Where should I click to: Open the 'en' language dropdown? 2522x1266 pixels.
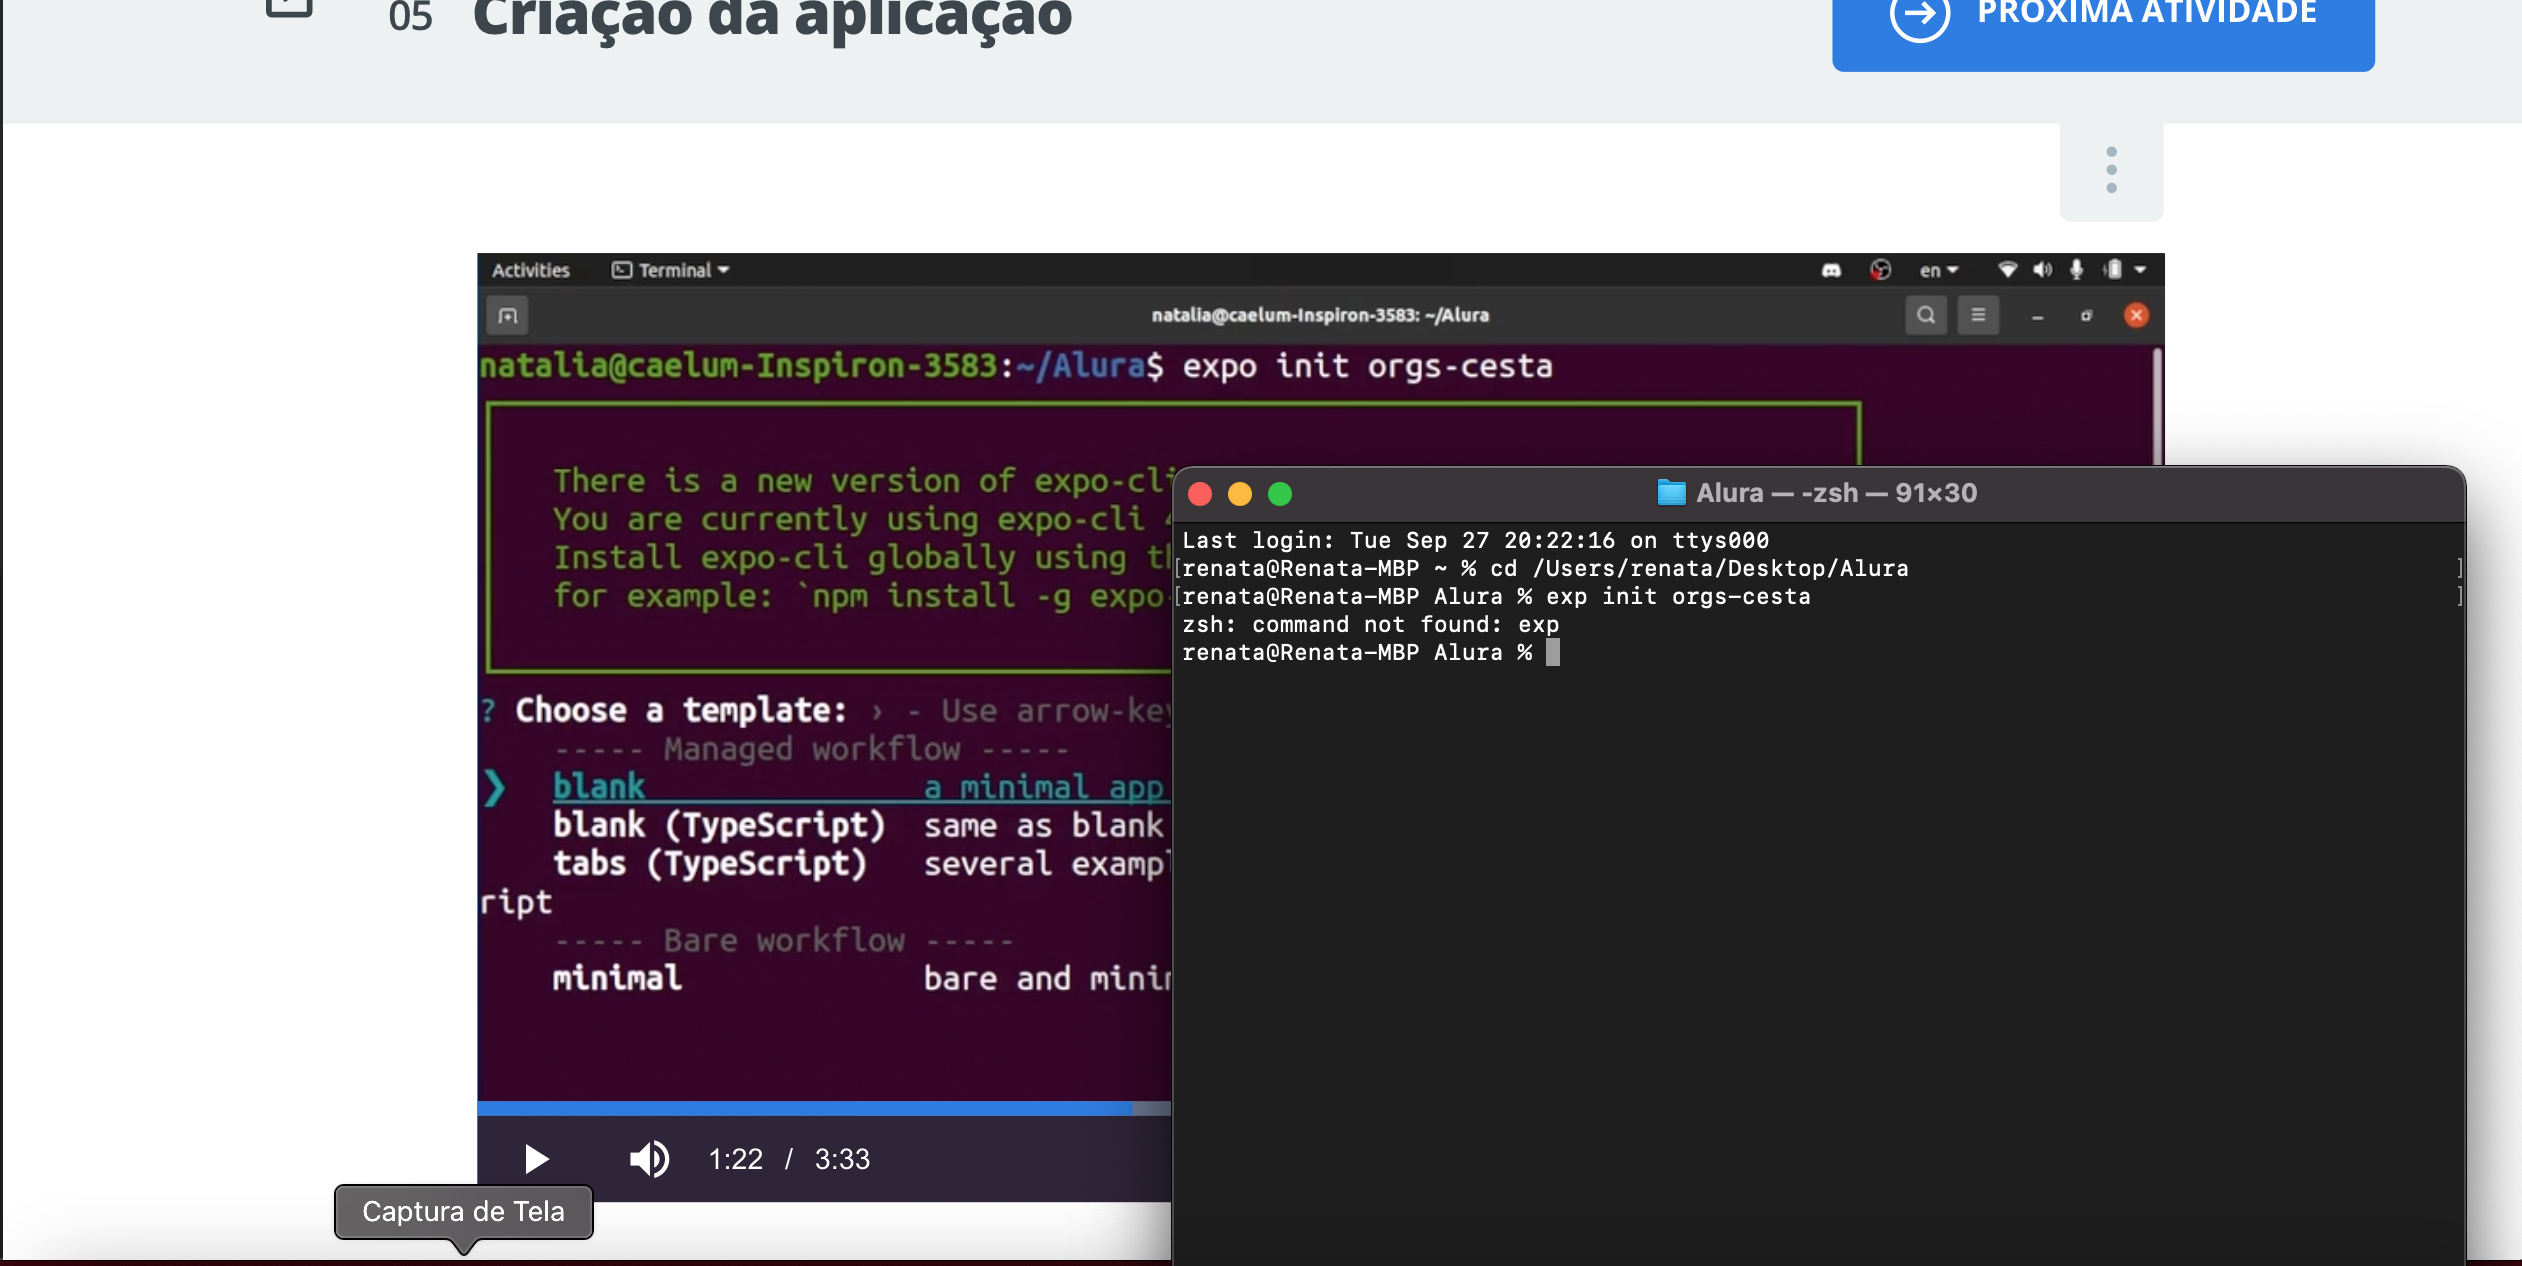click(x=1938, y=270)
